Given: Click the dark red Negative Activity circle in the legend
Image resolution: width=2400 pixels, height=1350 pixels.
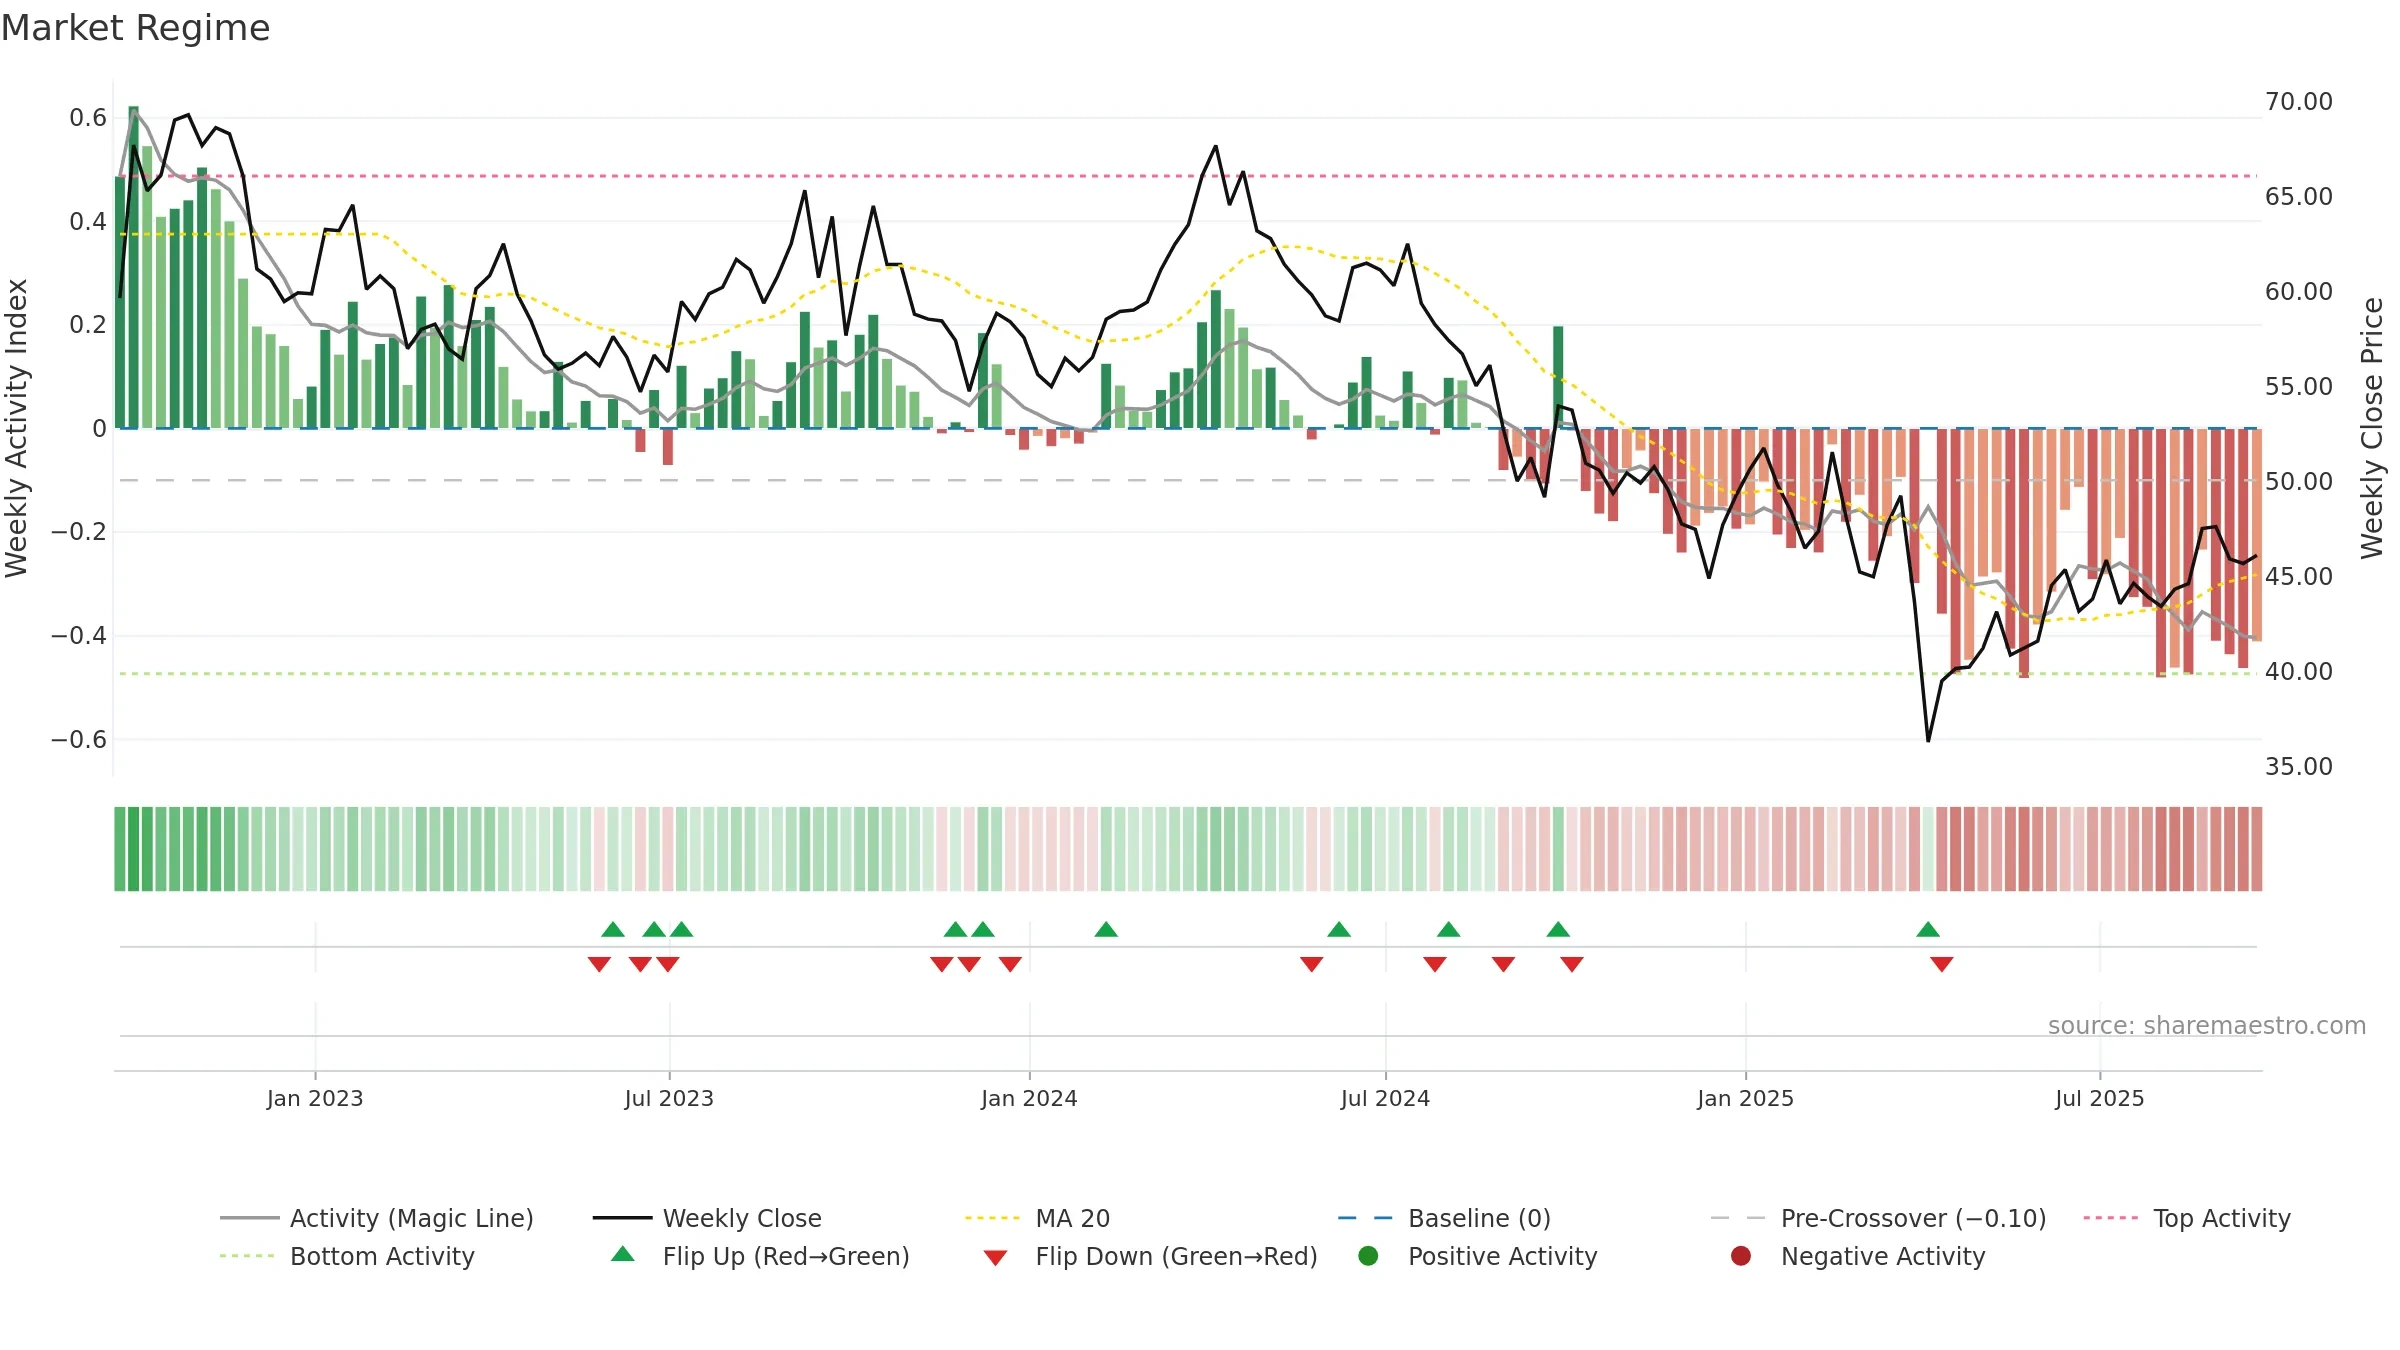Looking at the screenshot, I should click(1741, 1256).
